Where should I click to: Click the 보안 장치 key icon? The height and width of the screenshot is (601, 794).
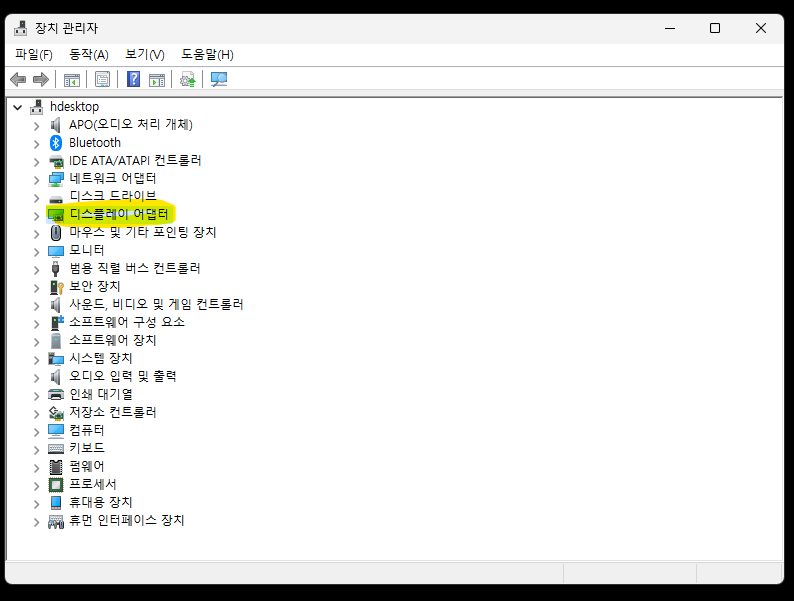click(x=57, y=287)
